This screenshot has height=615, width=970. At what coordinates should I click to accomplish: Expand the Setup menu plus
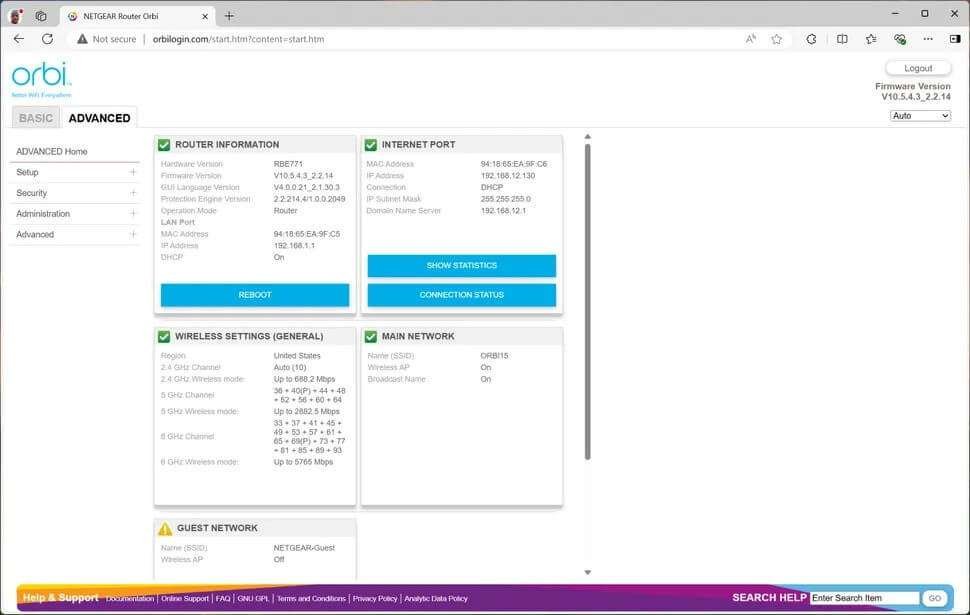pyautogui.click(x=132, y=172)
